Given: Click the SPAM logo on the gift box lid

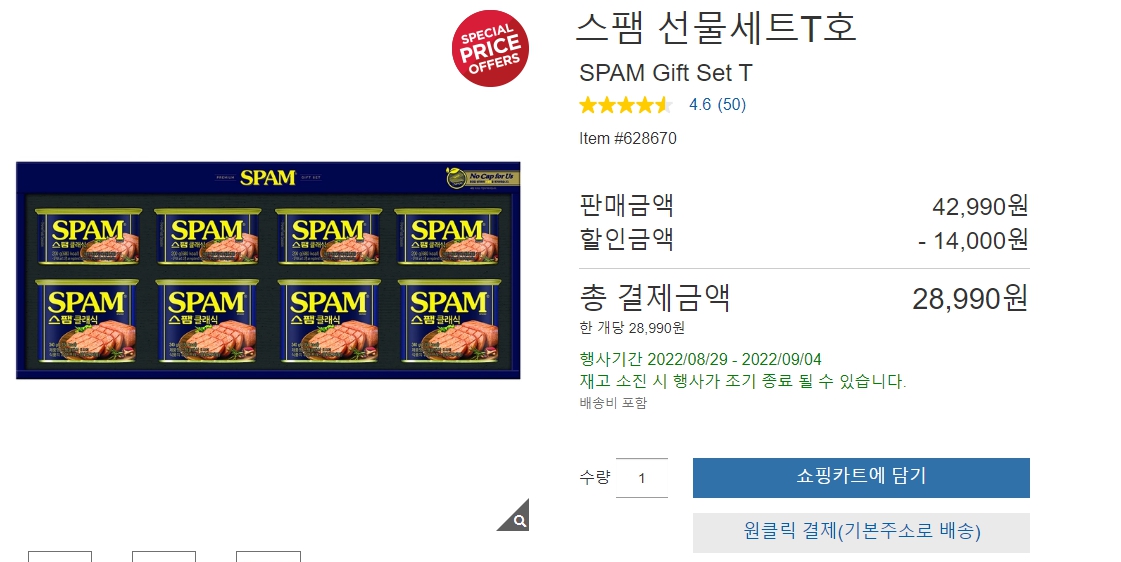Looking at the screenshot, I should [x=267, y=177].
